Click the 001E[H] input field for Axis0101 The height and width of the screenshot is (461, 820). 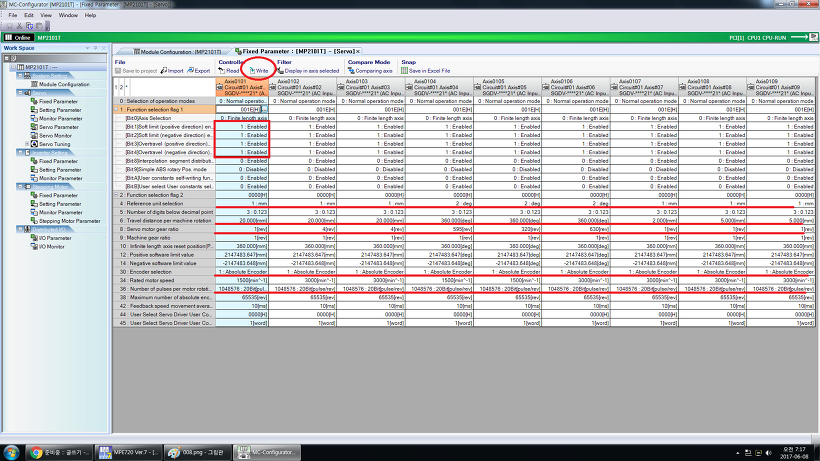click(238, 110)
